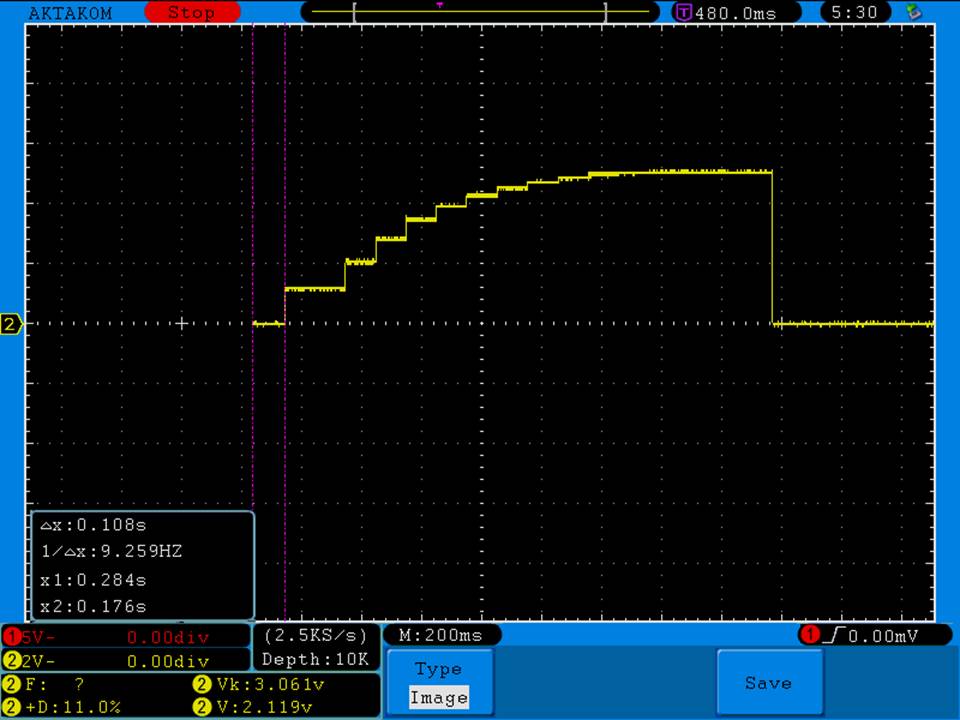Open the Type Image selection menu

click(x=438, y=683)
